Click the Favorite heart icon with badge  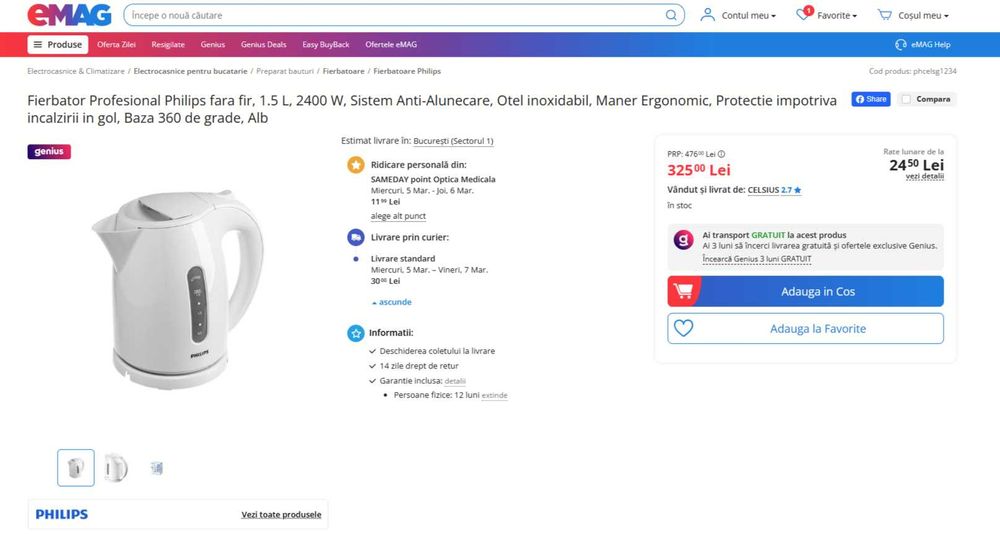(x=805, y=15)
